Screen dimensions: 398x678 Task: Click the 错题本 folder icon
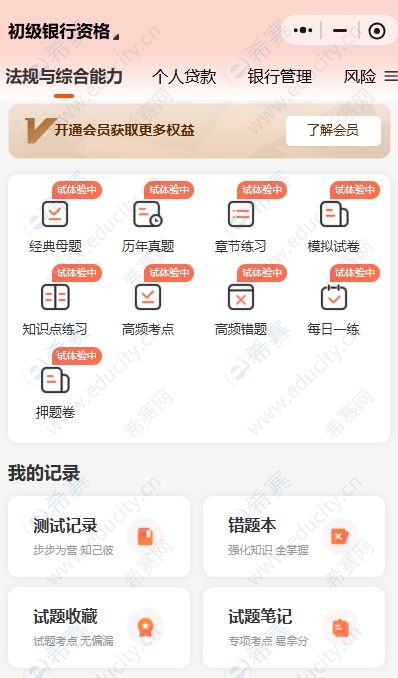coord(340,537)
